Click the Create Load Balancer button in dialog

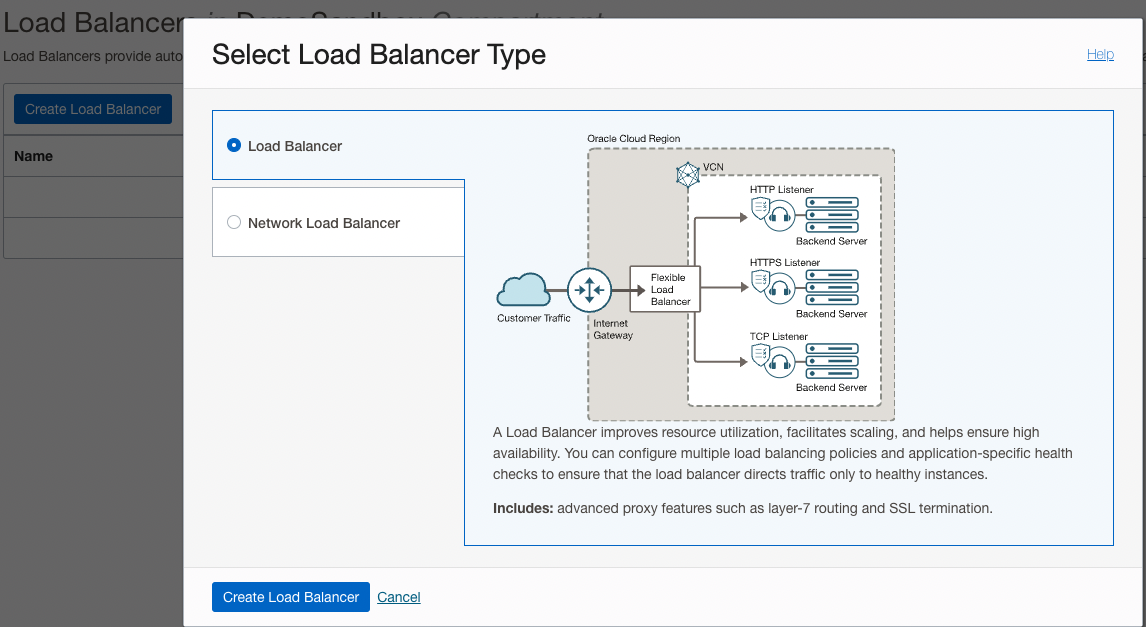pyautogui.click(x=291, y=597)
